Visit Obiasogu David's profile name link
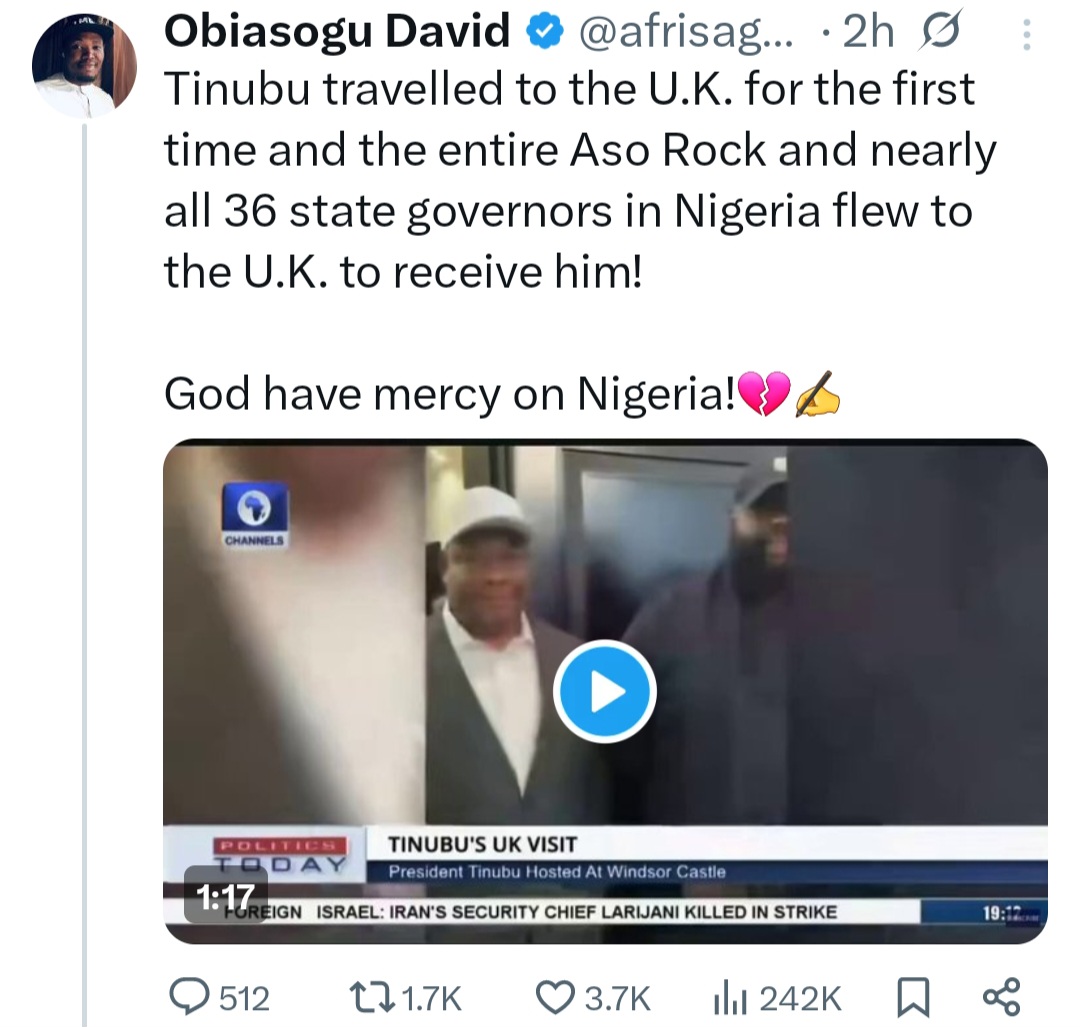This screenshot has width=1080, height=1027. [x=338, y=29]
